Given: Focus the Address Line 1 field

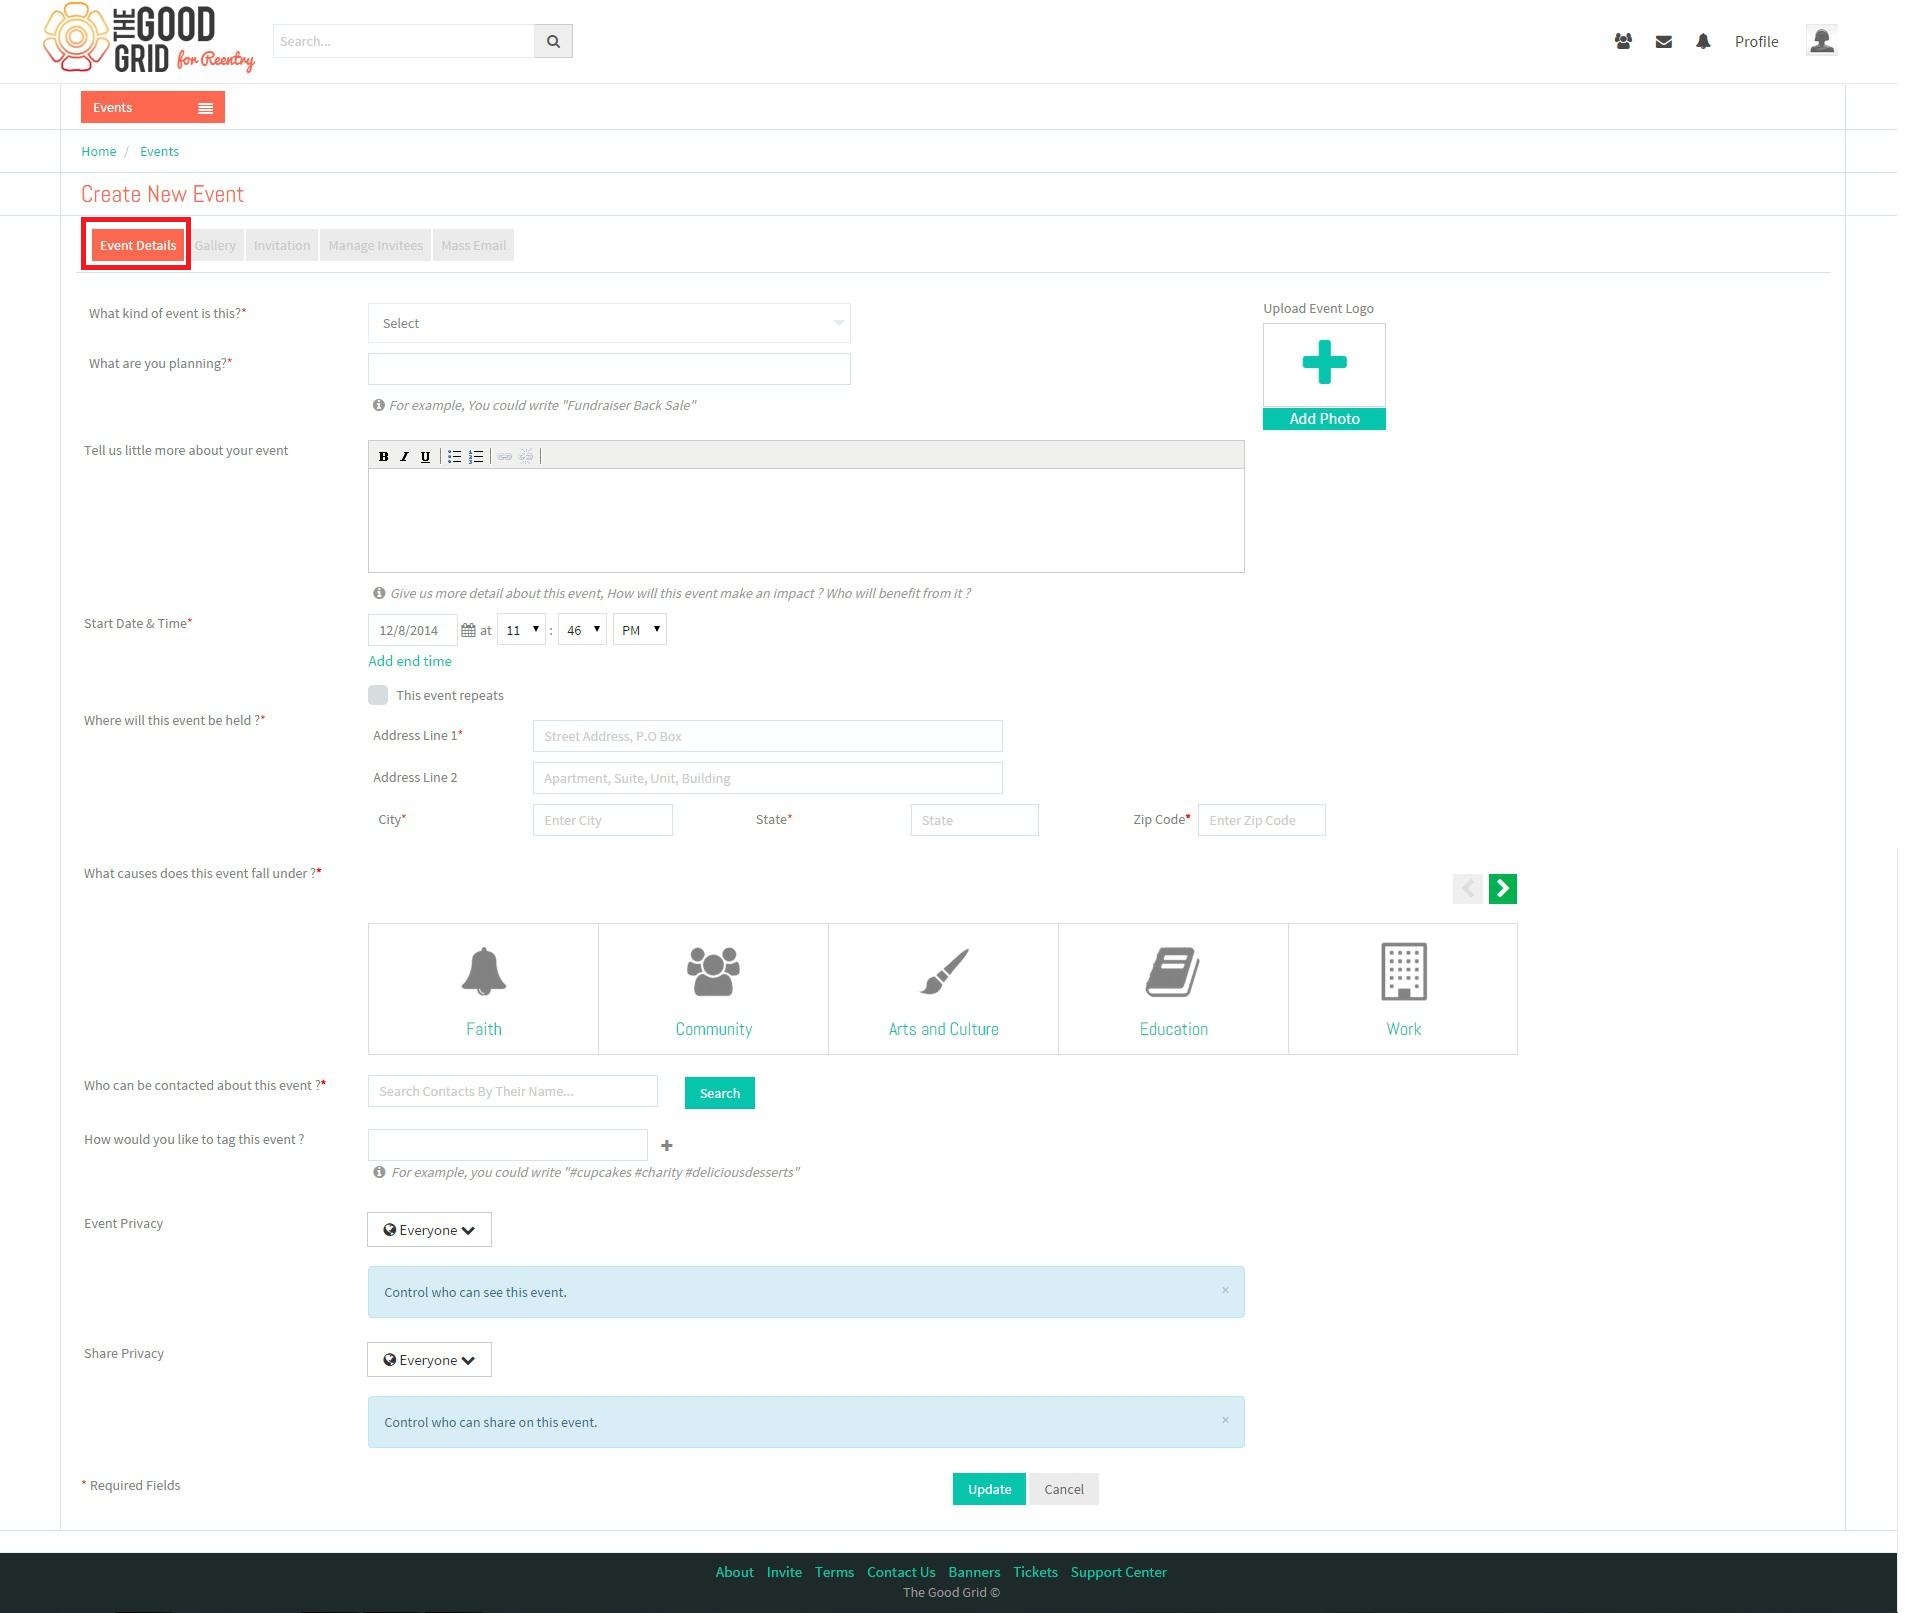Looking at the screenshot, I should (767, 736).
